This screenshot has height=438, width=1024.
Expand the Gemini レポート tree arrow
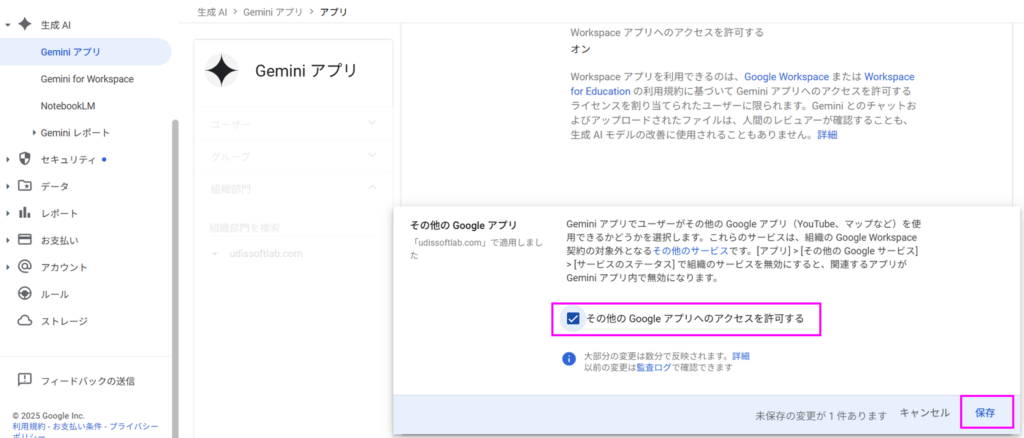(33, 133)
